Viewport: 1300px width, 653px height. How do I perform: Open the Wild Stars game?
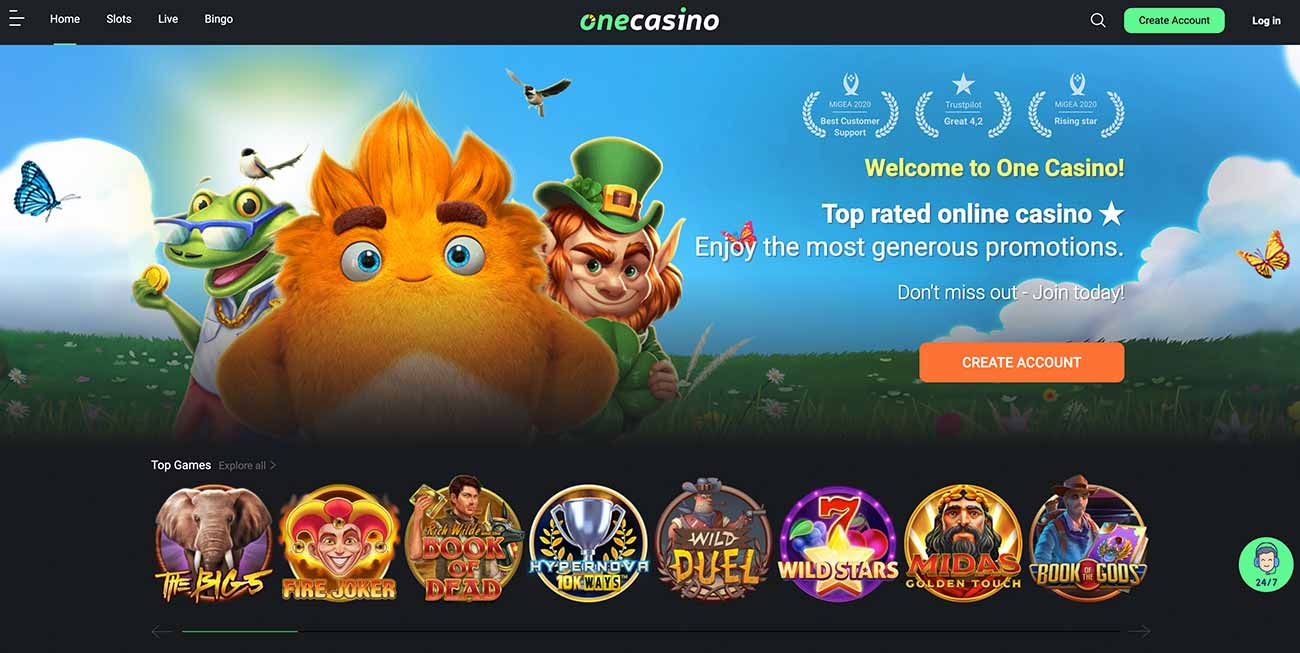pyautogui.click(x=839, y=544)
